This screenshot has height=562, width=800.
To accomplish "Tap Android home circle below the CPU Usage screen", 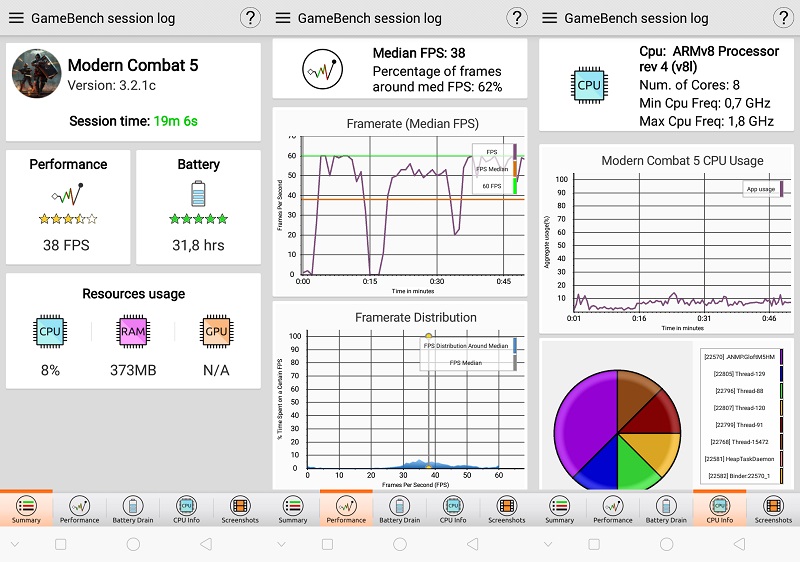I will [x=666, y=544].
